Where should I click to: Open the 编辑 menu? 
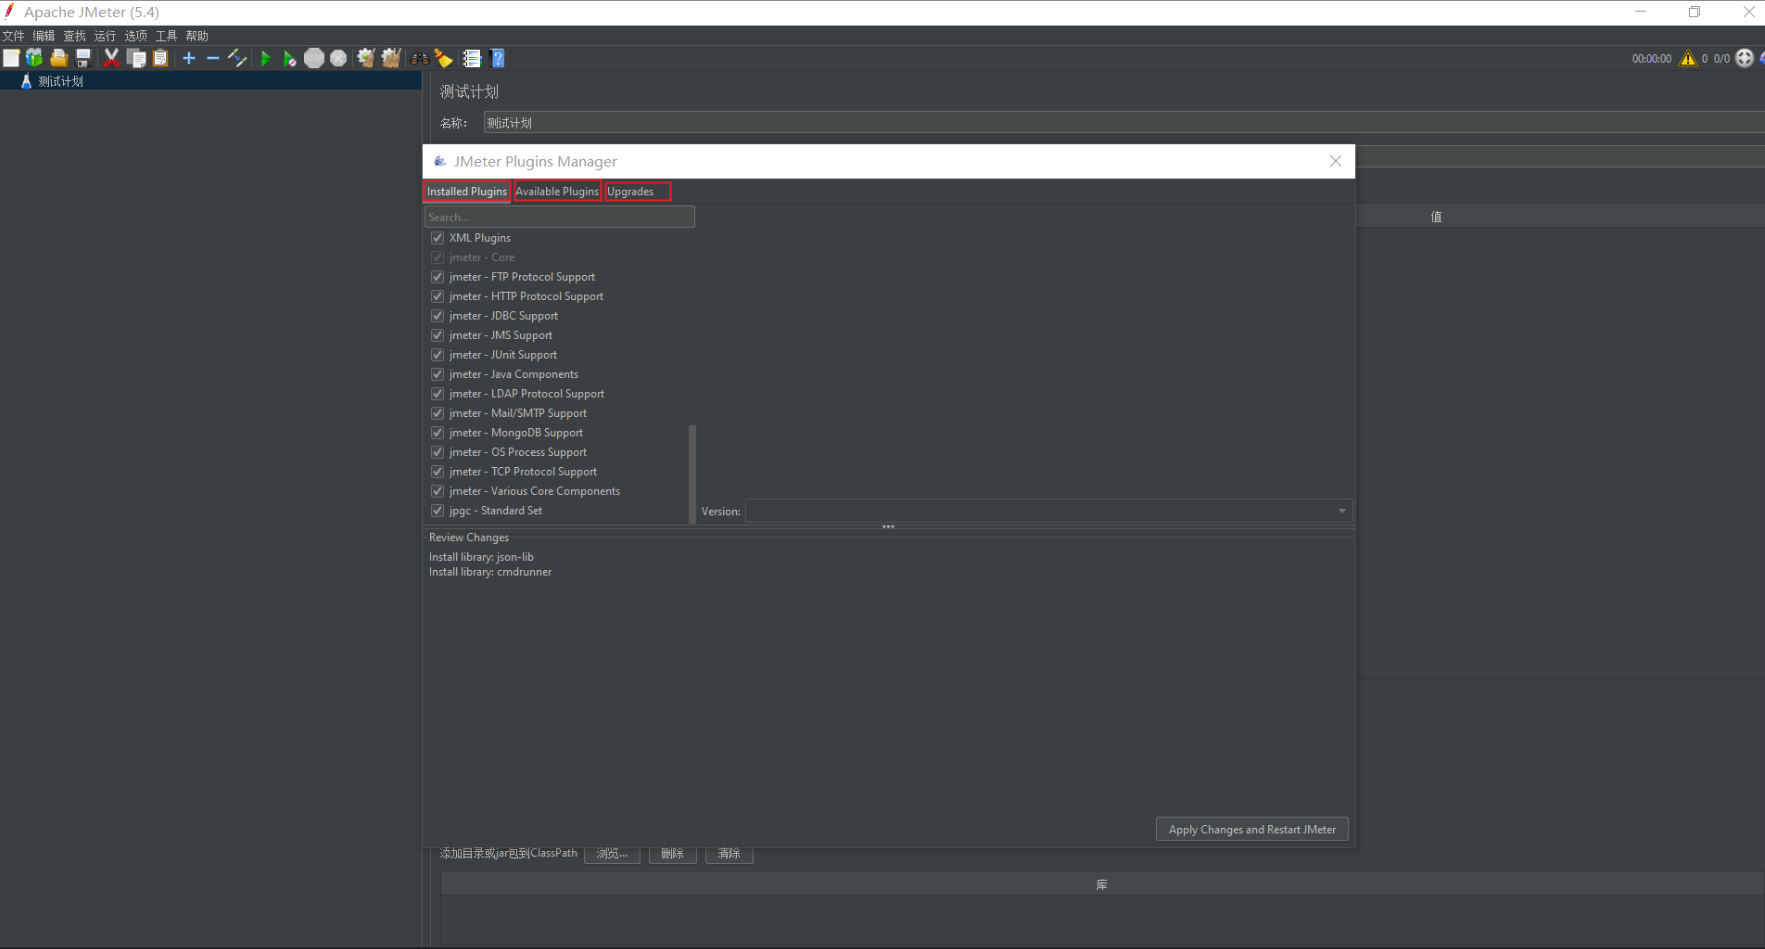coord(44,36)
